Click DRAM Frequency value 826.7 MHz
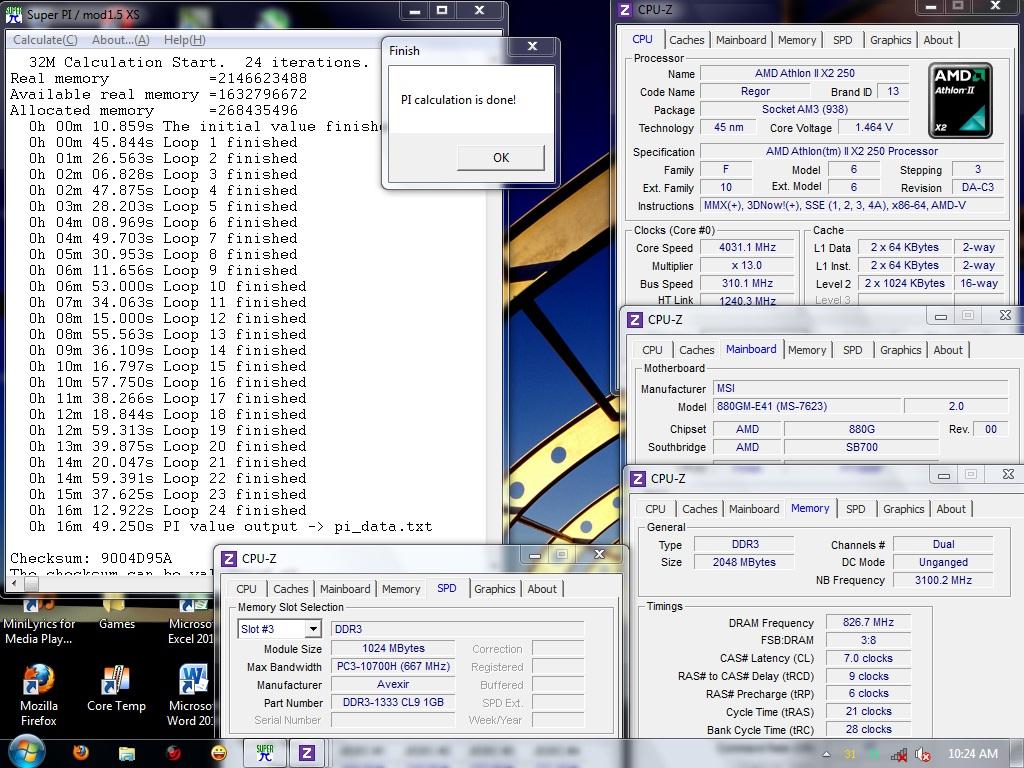1024x768 pixels. pos(868,622)
